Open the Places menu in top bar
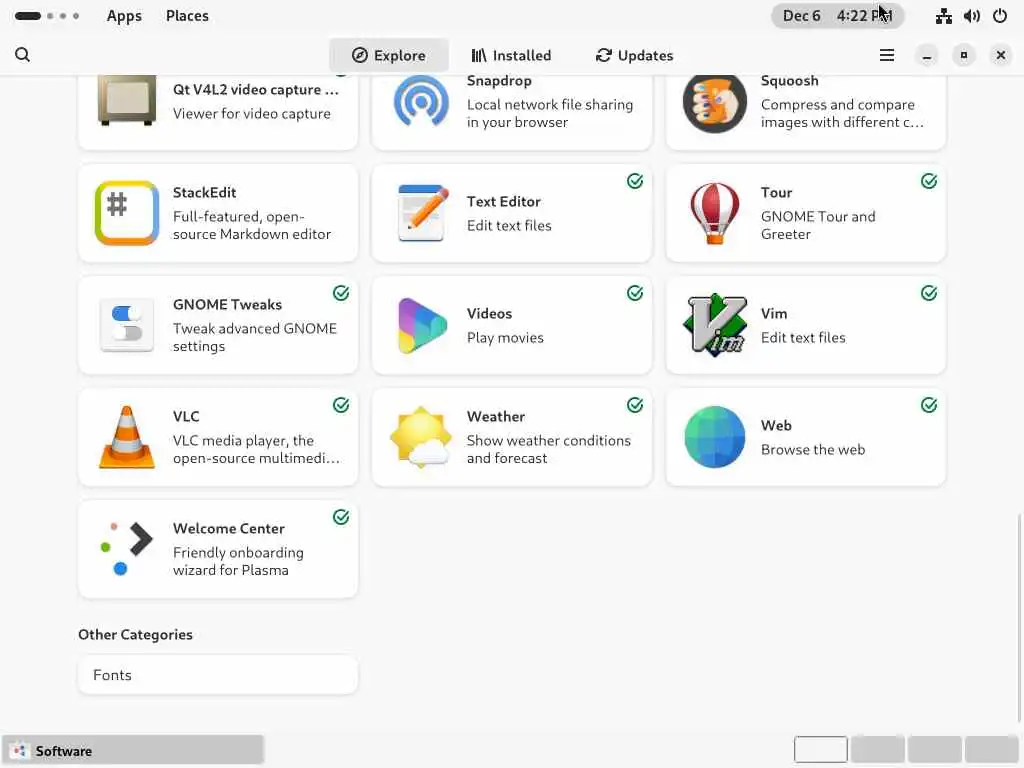 tap(187, 16)
